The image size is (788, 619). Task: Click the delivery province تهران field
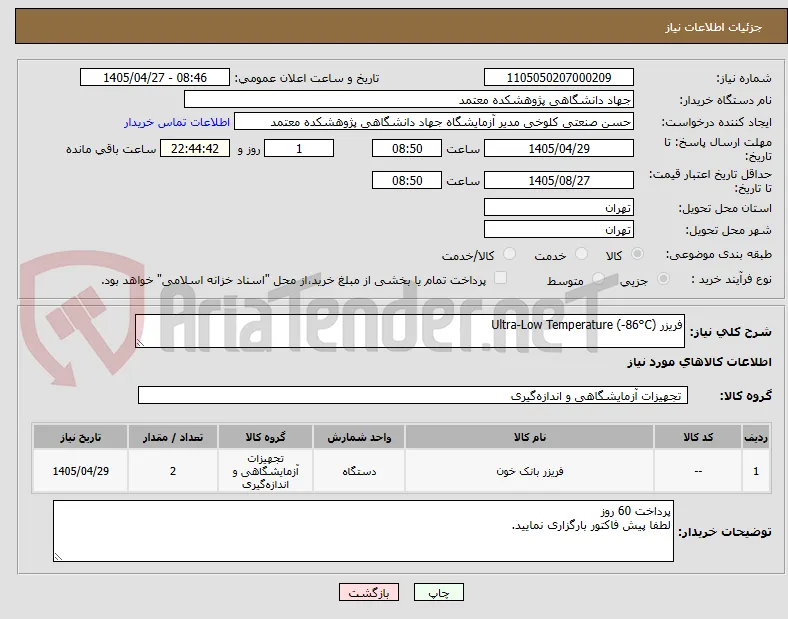click(x=559, y=207)
